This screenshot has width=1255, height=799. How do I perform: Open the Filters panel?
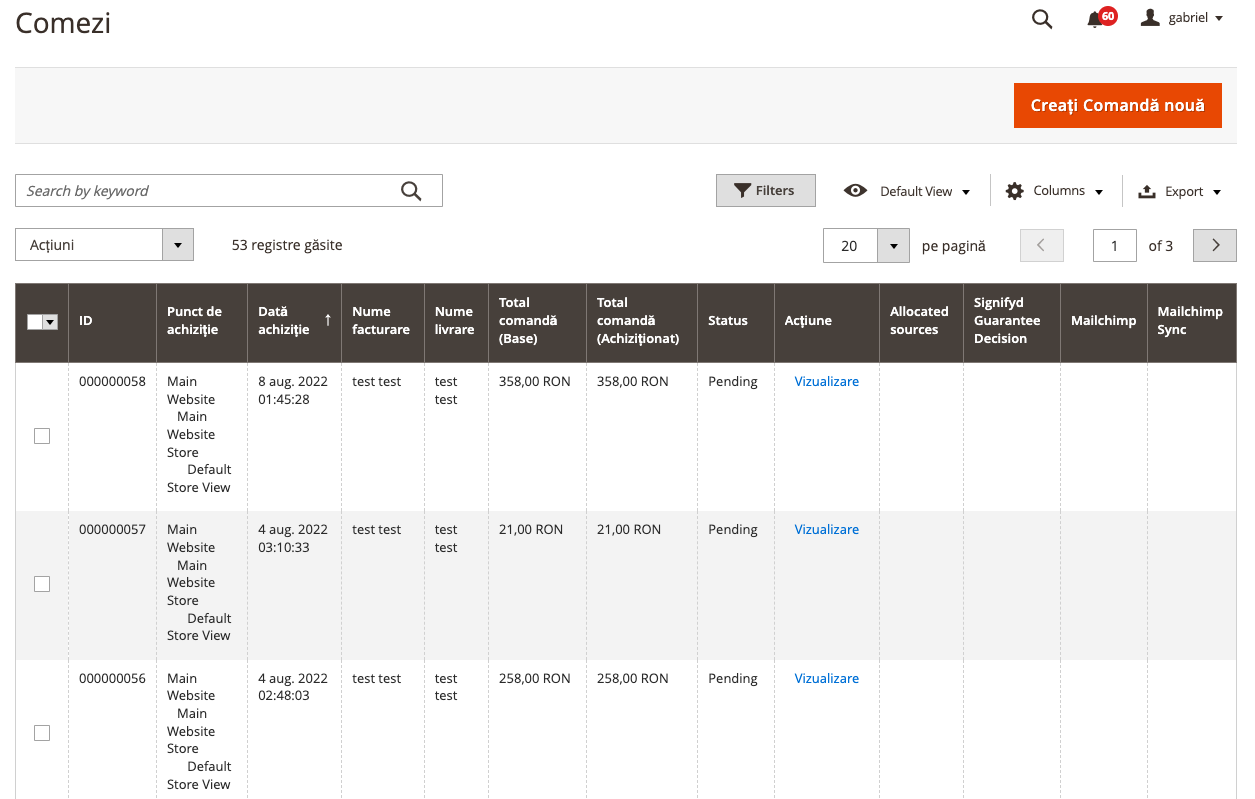[x=766, y=191]
